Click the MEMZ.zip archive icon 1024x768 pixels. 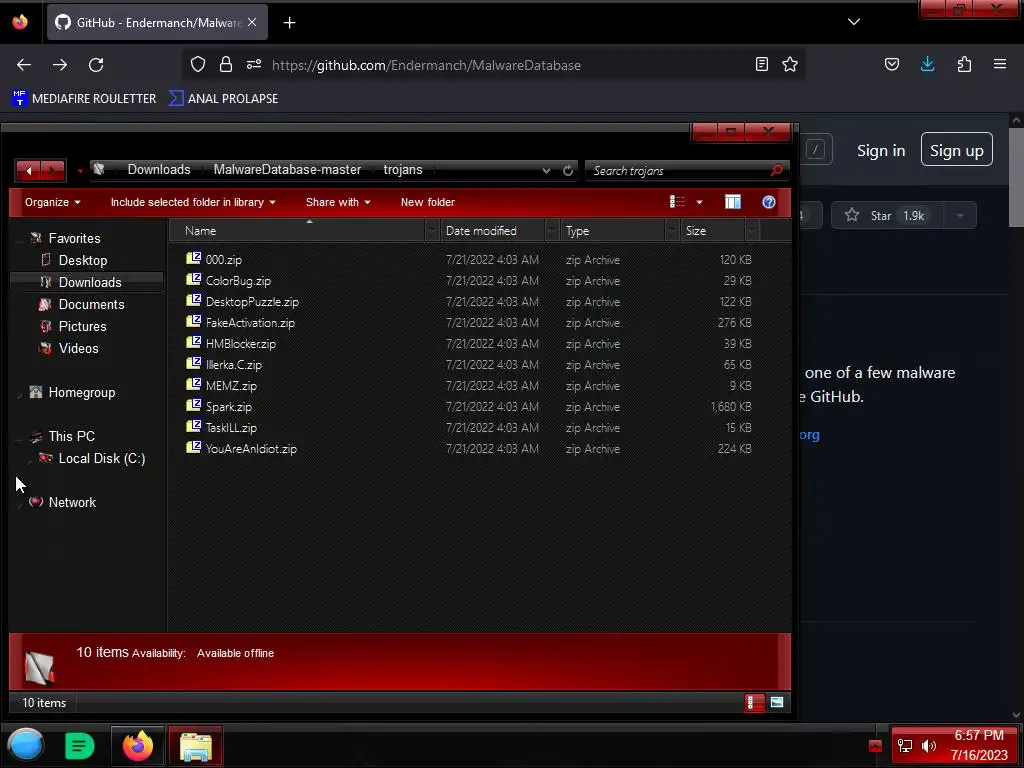(x=193, y=384)
